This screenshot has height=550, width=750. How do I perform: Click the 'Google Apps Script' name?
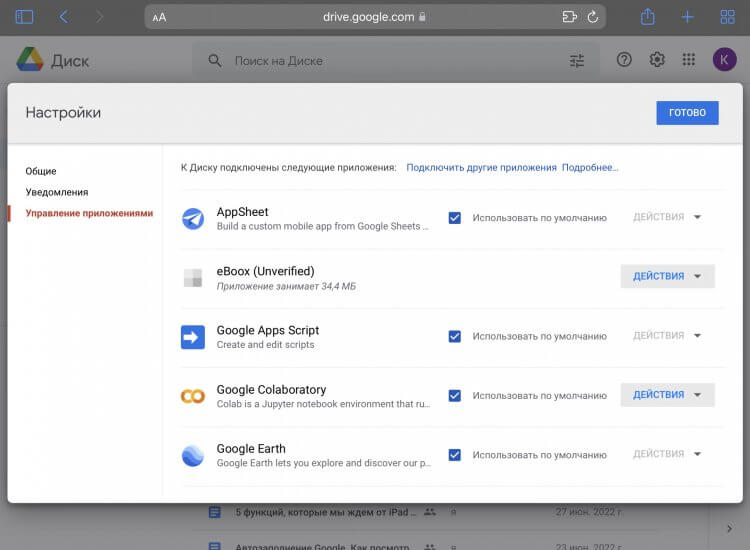tap(267, 330)
